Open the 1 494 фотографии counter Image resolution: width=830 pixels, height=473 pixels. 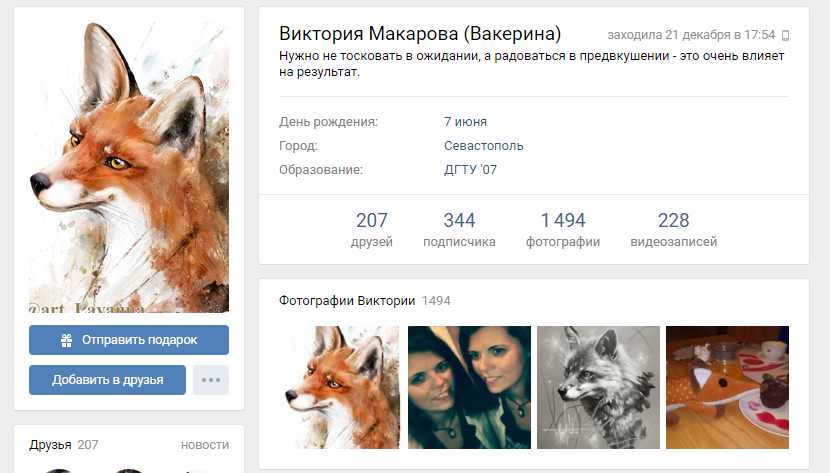pos(563,230)
